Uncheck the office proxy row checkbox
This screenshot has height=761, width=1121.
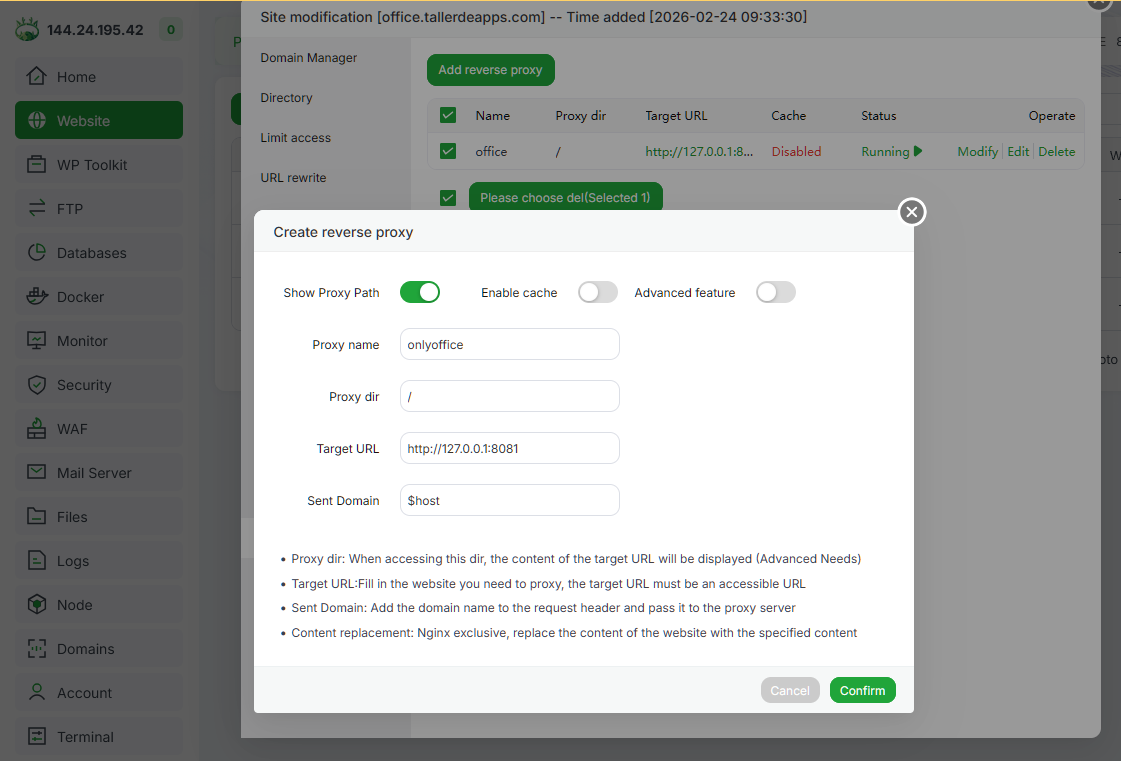[x=448, y=151]
